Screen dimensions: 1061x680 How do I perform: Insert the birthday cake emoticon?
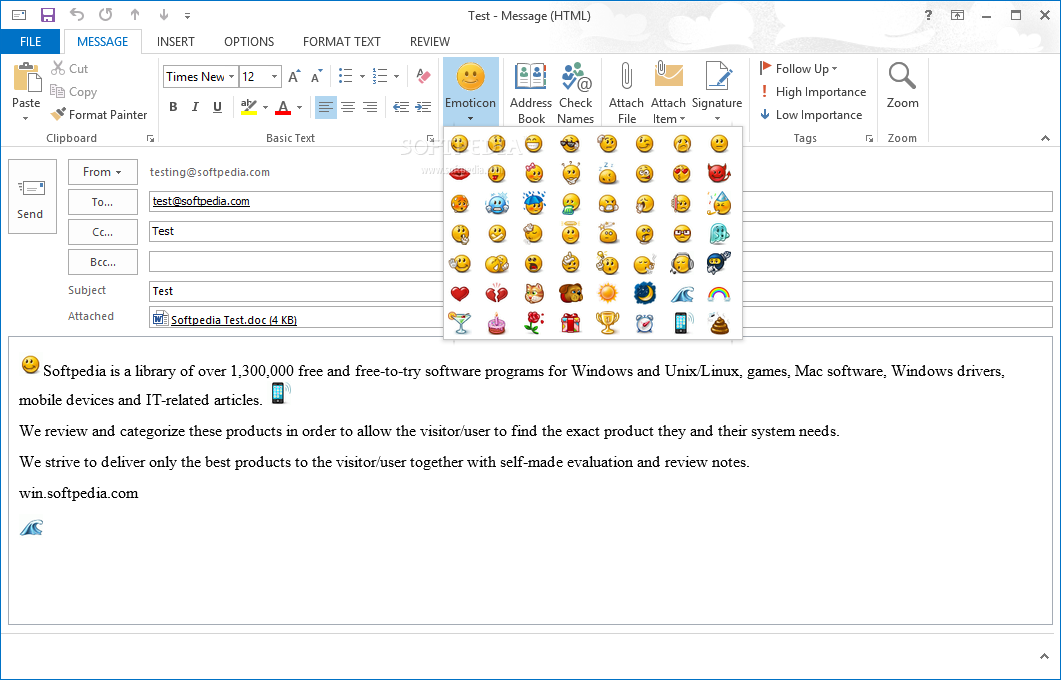click(x=497, y=323)
